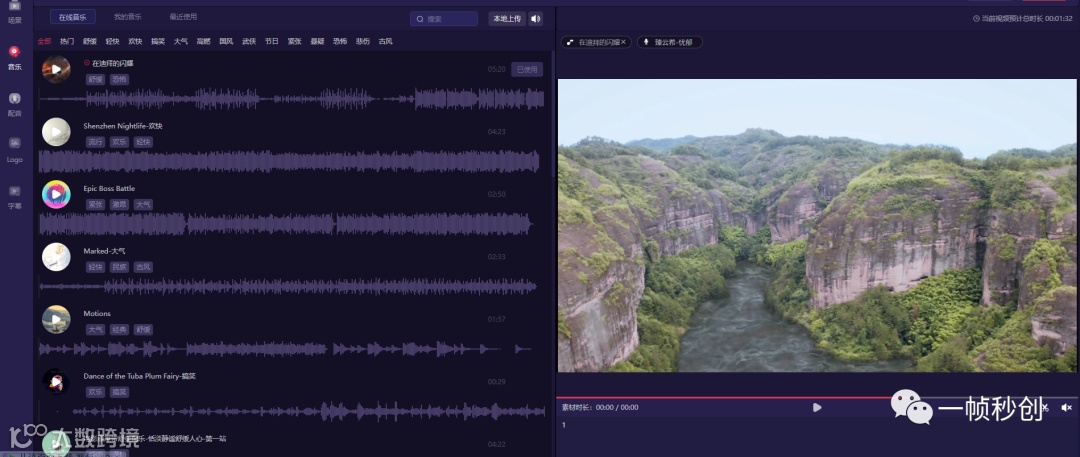Filter music by 武侠 category
This screenshot has height=457, width=1080.
[249, 41]
